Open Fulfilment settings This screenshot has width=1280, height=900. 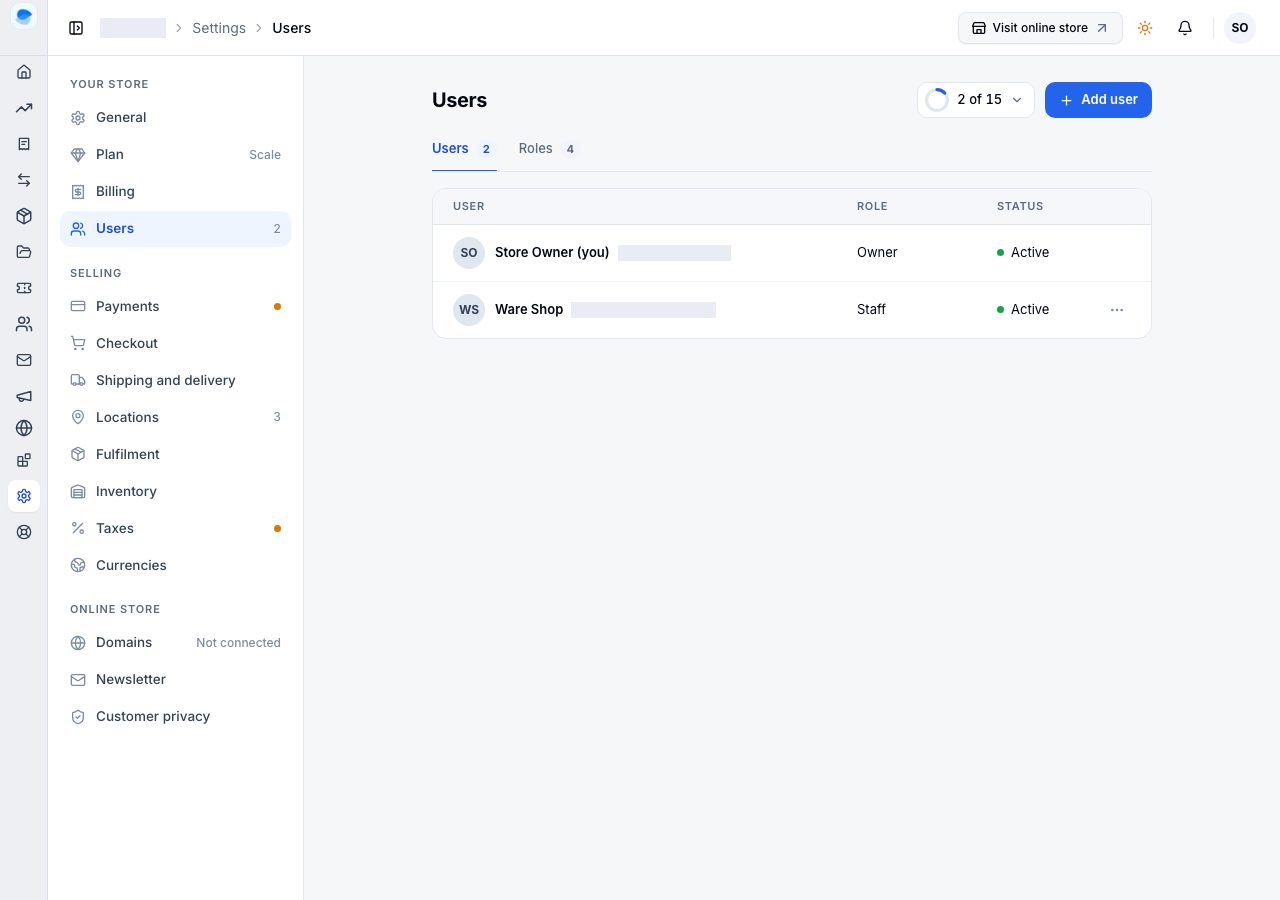click(x=175, y=454)
